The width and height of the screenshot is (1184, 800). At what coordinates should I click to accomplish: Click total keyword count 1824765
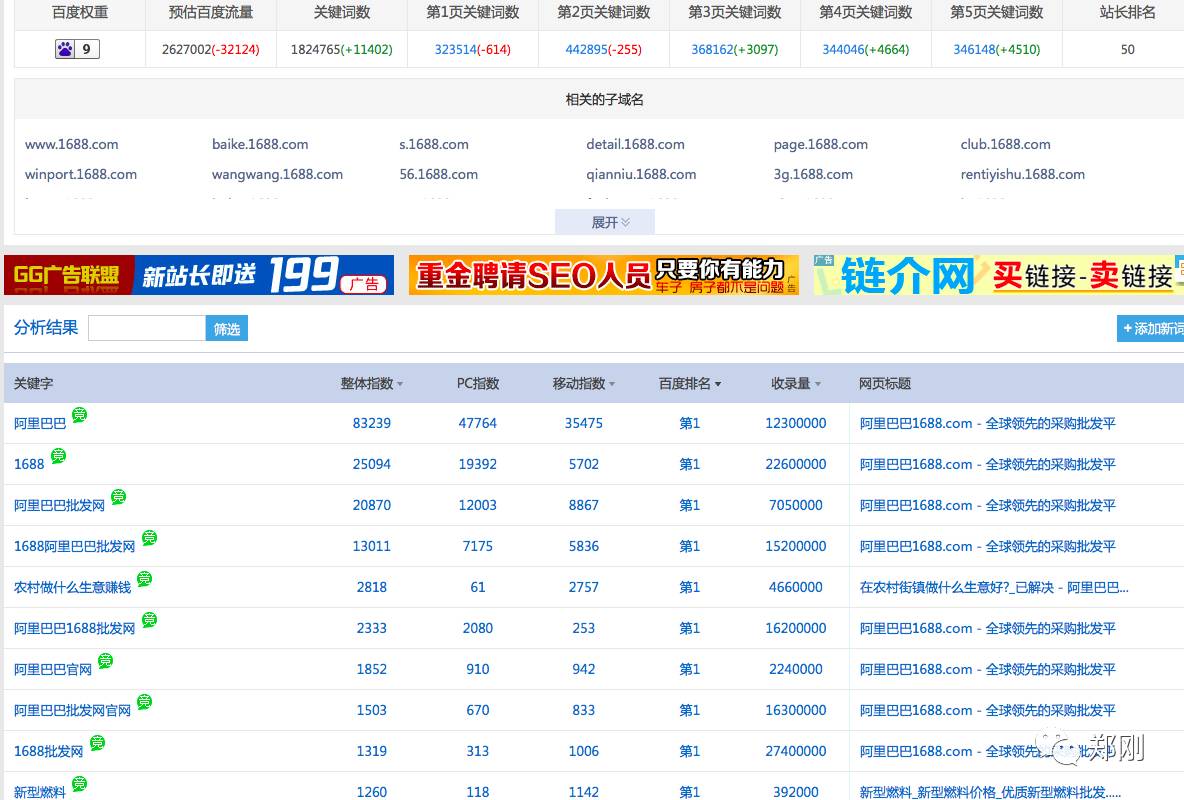(316, 49)
